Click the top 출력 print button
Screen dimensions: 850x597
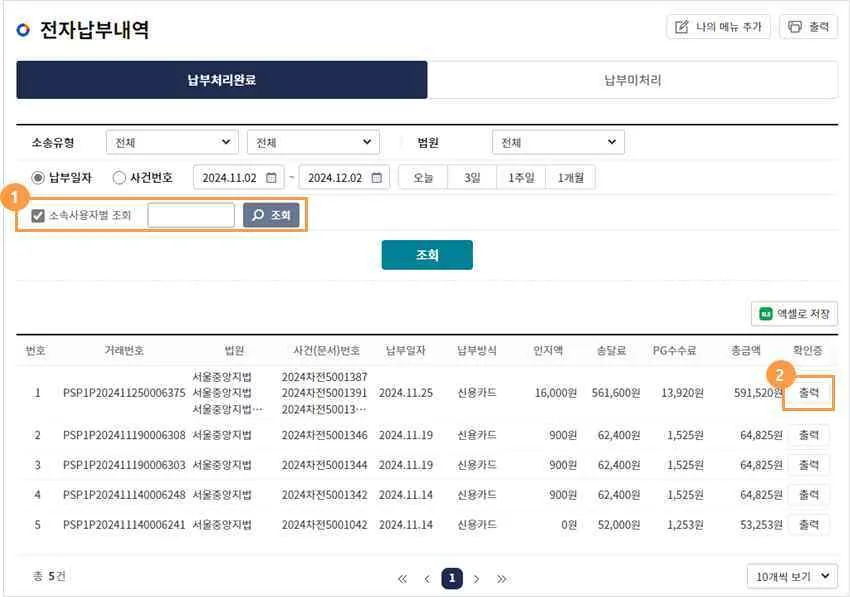[x=808, y=27]
